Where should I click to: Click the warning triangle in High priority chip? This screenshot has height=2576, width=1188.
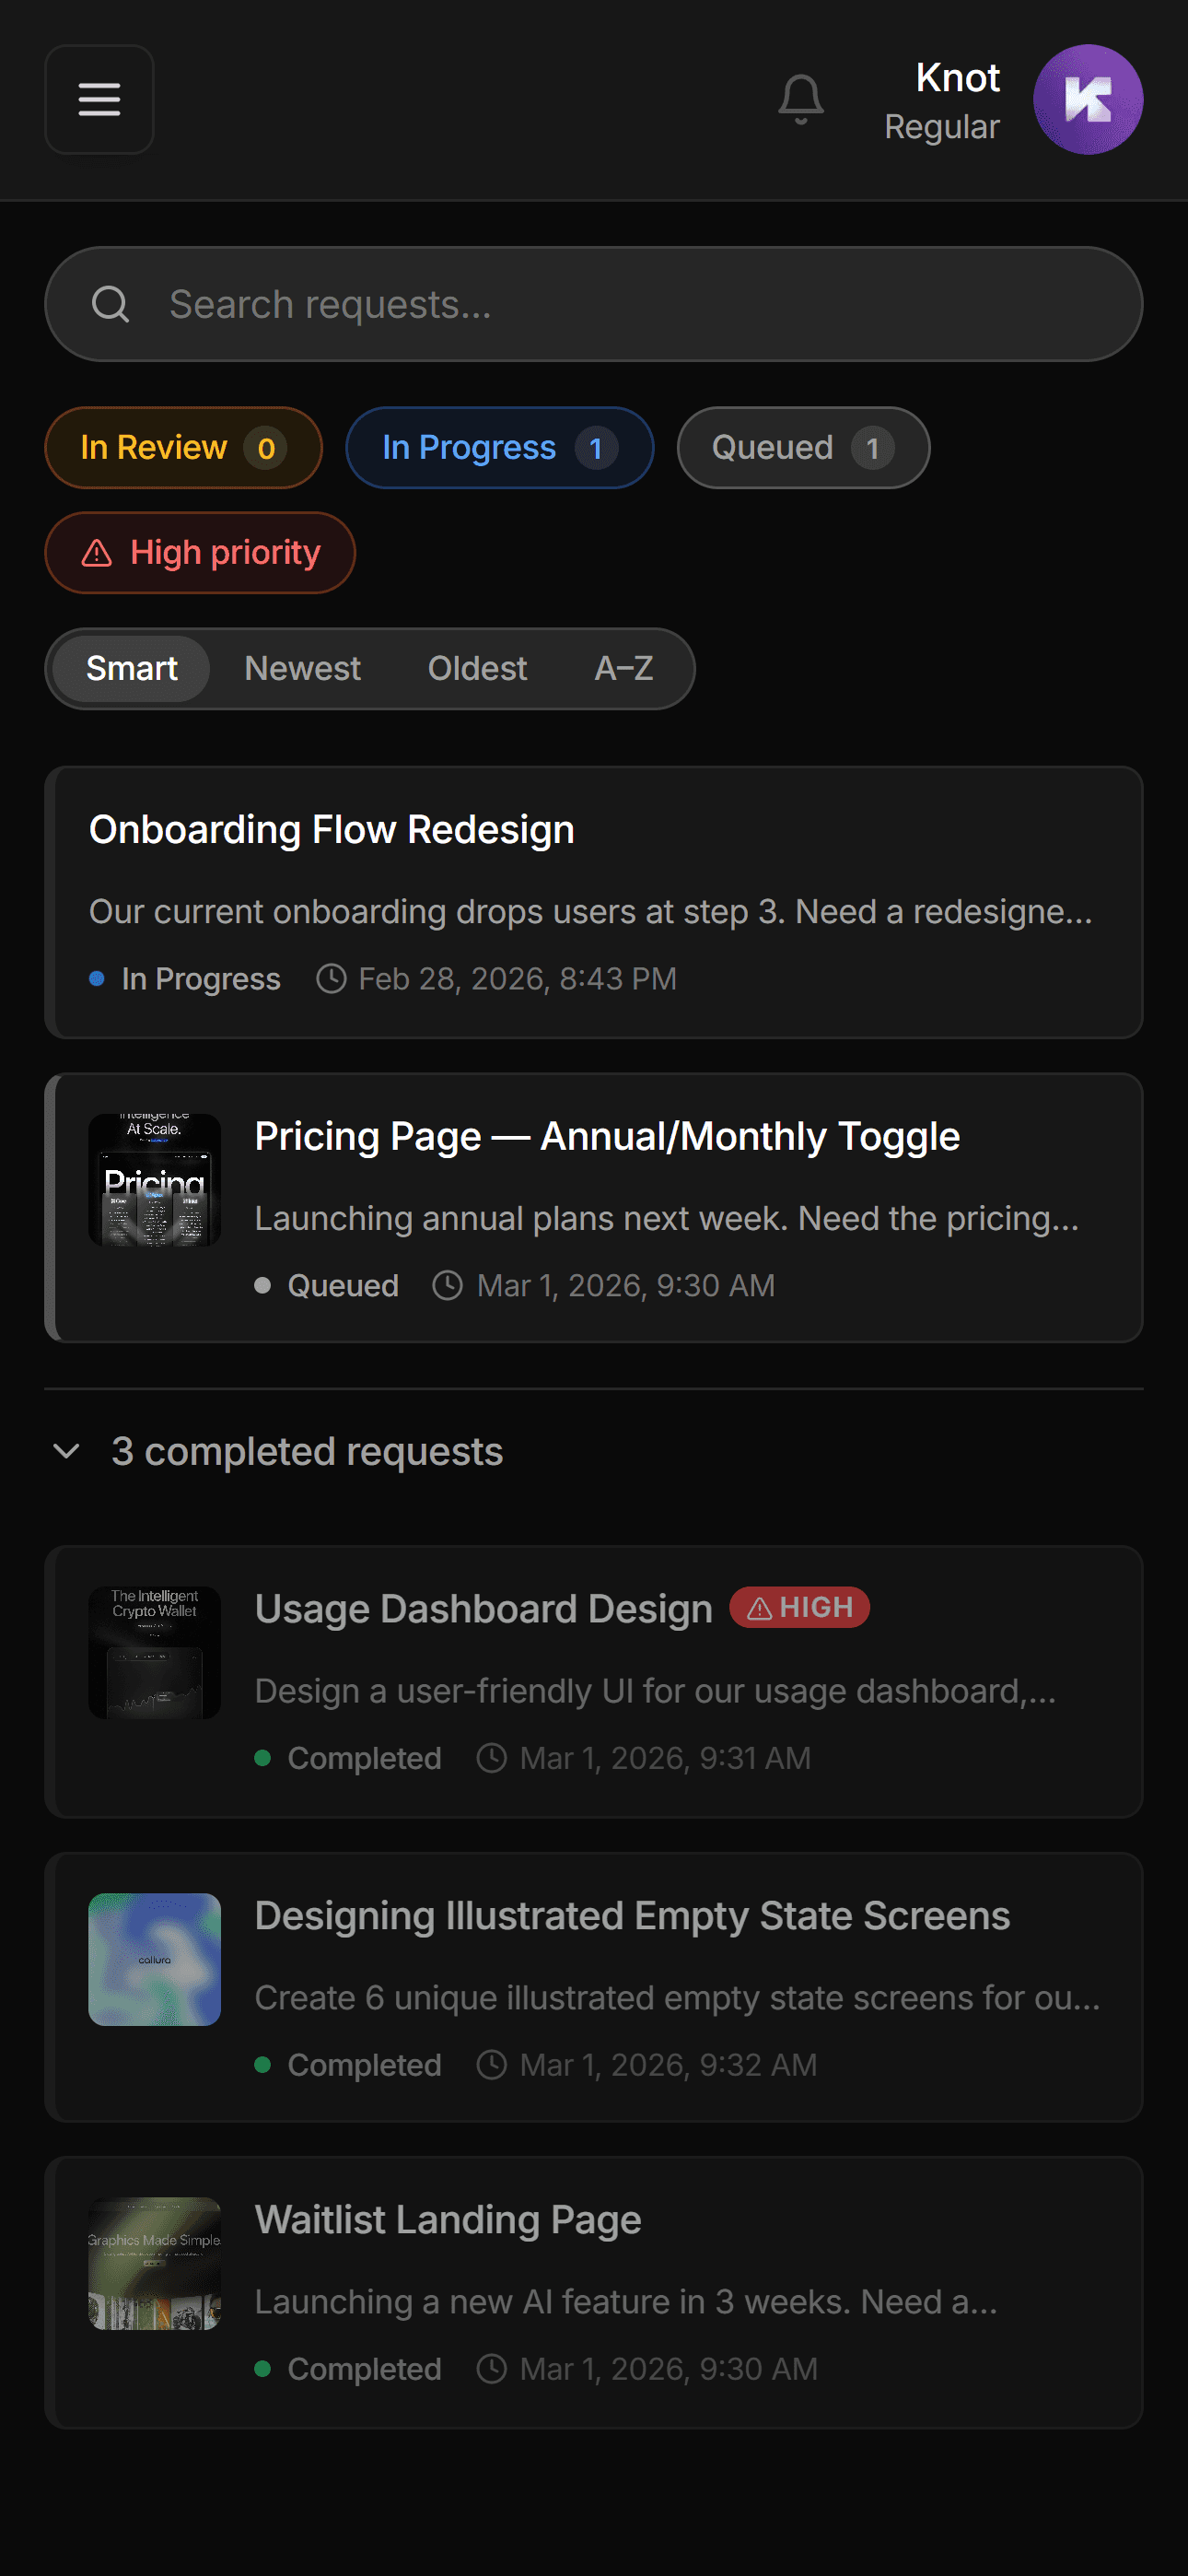point(97,553)
